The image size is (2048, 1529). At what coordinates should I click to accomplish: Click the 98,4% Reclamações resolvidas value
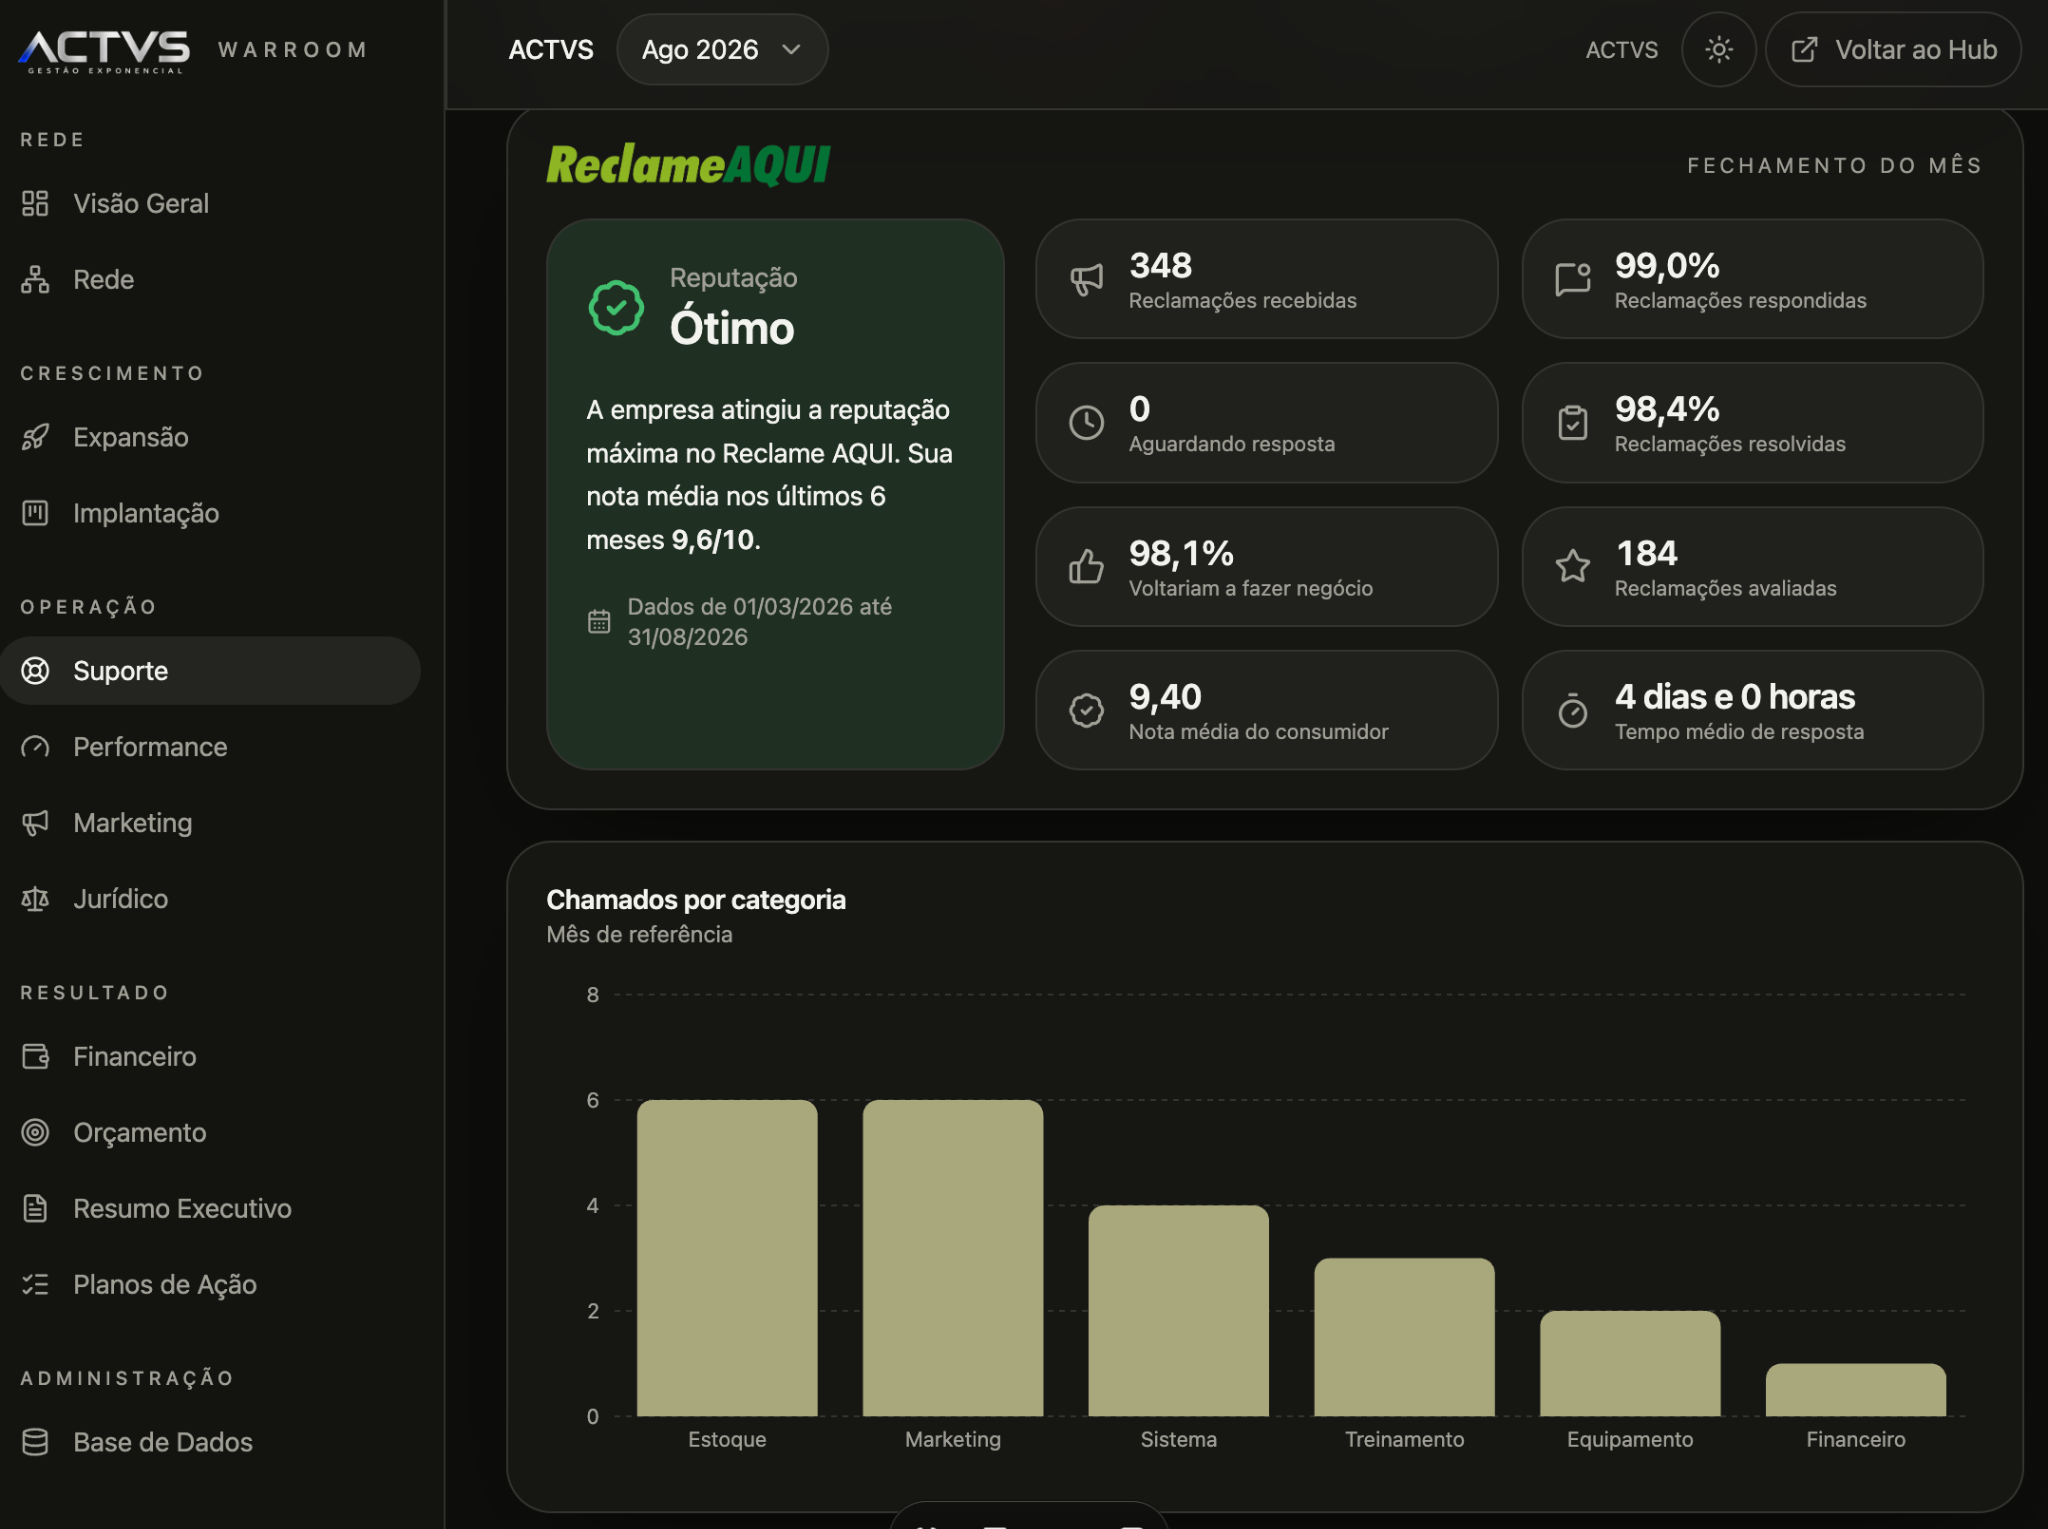click(x=1667, y=409)
